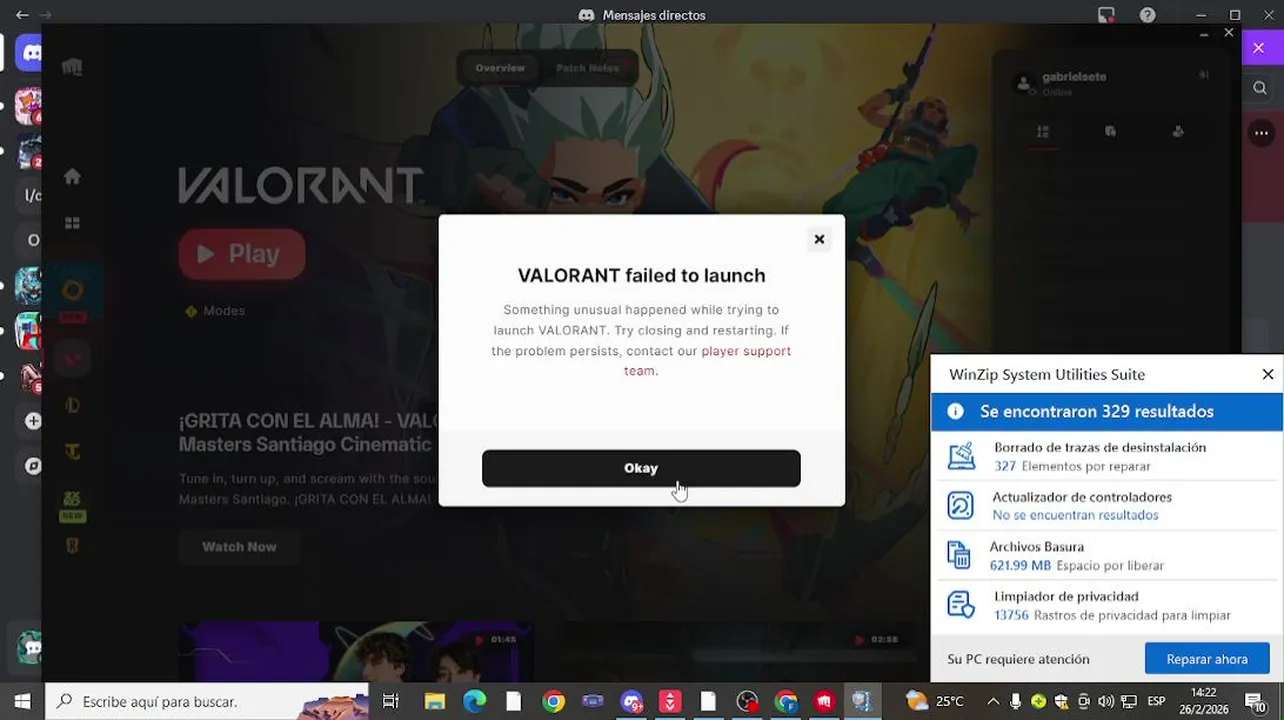Open Discord discover servers compass icon
Screen dimensions: 1284x720
click(x=33, y=466)
